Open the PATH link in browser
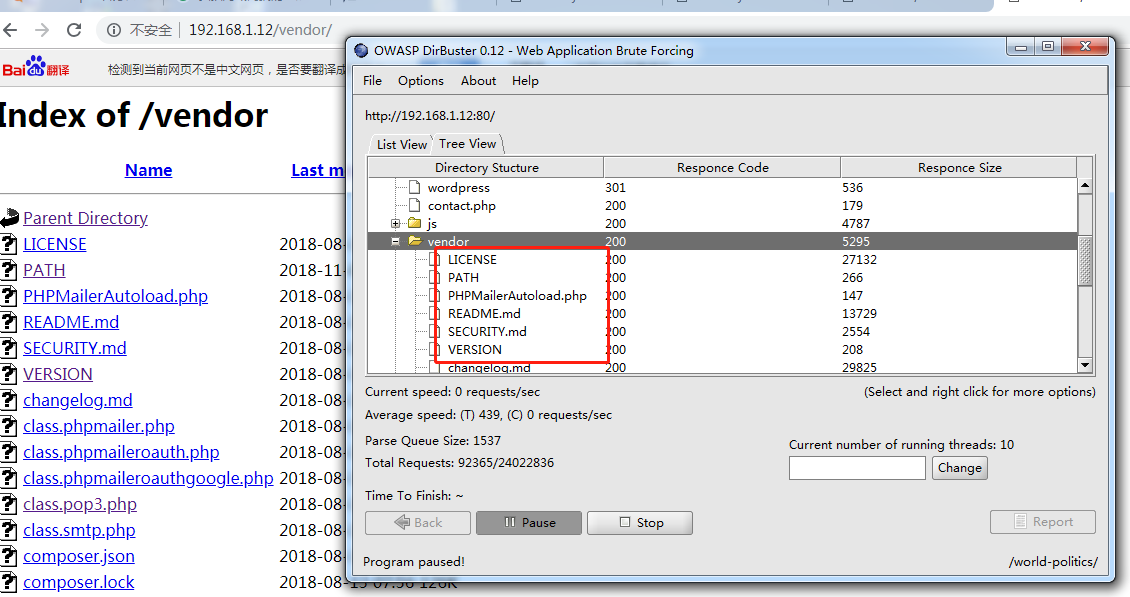 tap(44, 270)
